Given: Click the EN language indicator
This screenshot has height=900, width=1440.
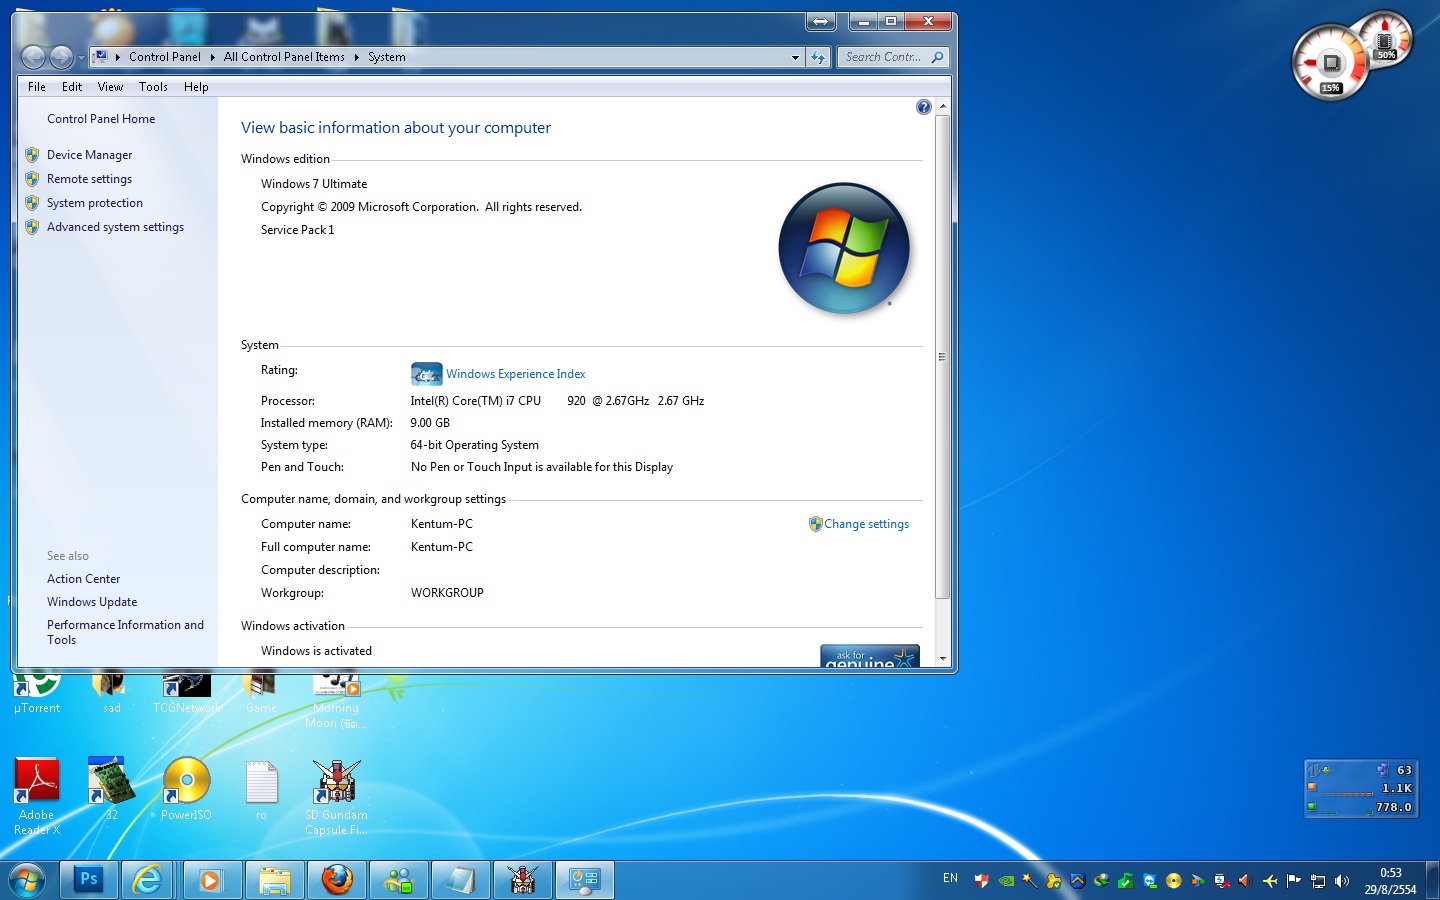Looking at the screenshot, I should tap(950, 879).
